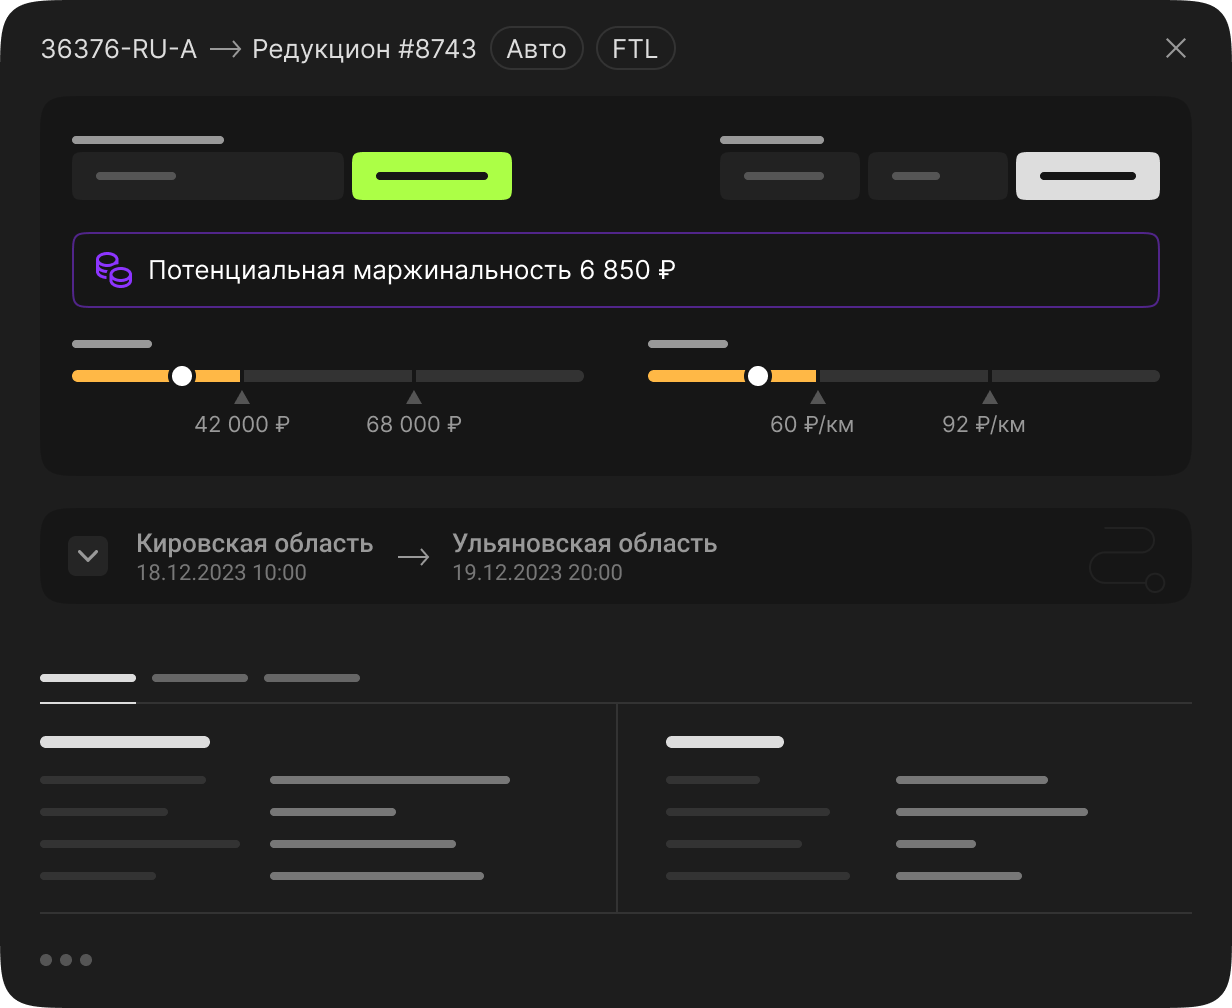Click the per-kilometer rate slider handle
Image resolution: width=1232 pixels, height=1008 pixels.
click(x=758, y=376)
